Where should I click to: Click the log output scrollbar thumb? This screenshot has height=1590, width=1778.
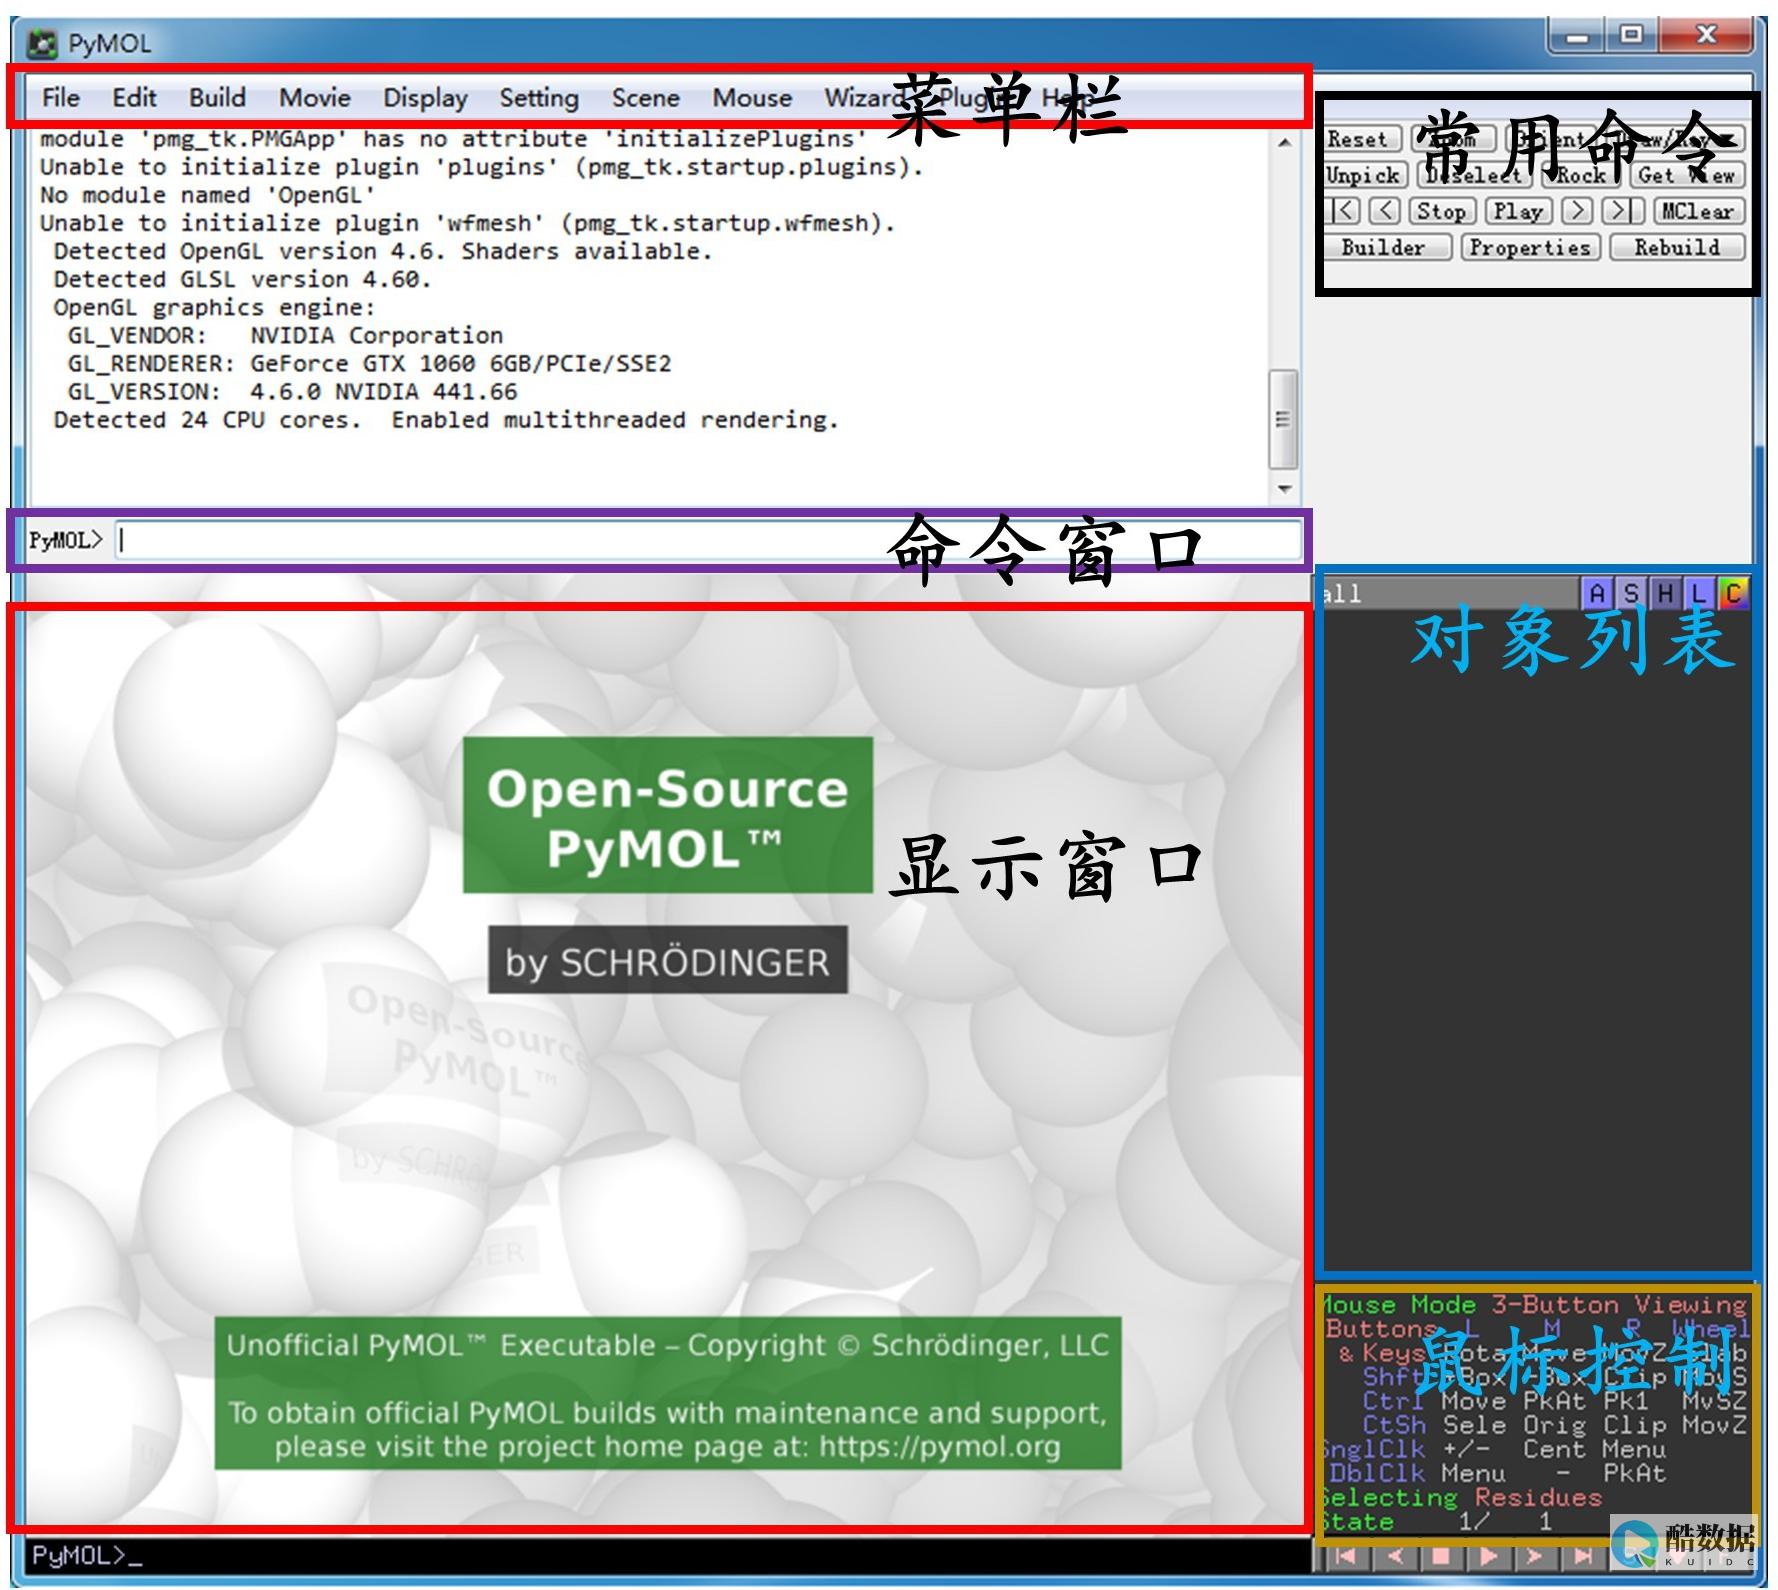tap(1284, 419)
